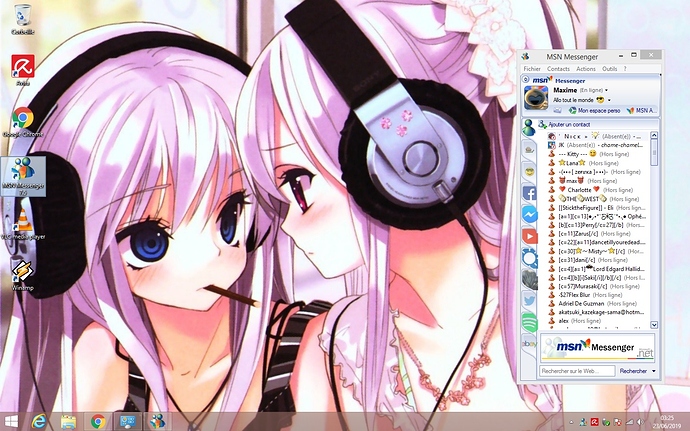Viewport: 690px width, 431px height.
Task: Open the personal message dropdown arrow
Action: tap(609, 100)
